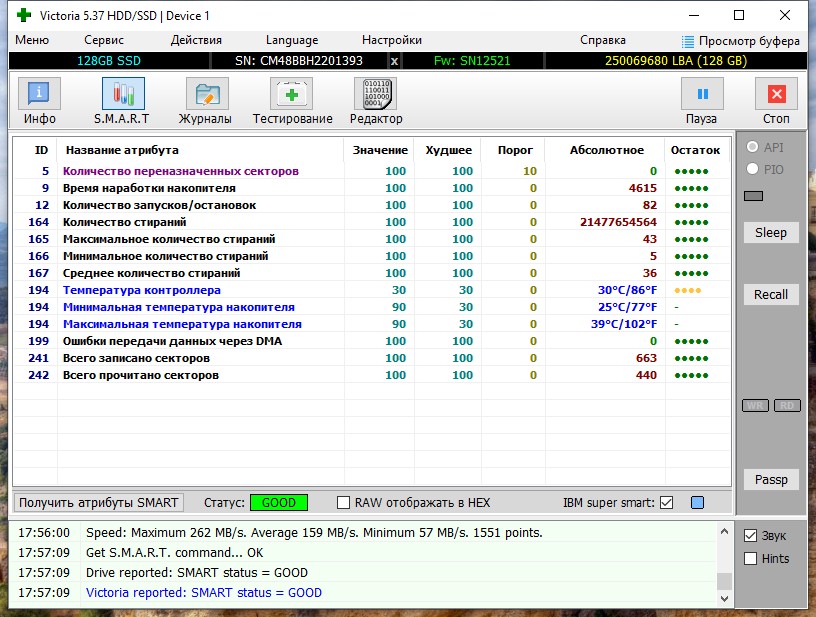Click the Порог column header
Viewport: 816px width, 617px height.
[x=515, y=150]
